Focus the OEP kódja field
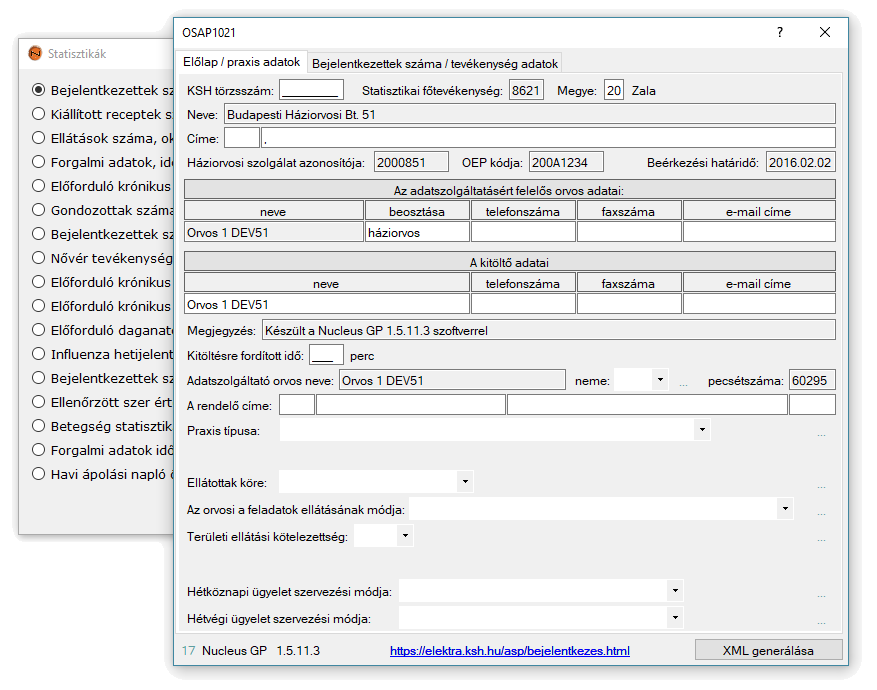This screenshot has height=690, width=877. tap(566, 162)
